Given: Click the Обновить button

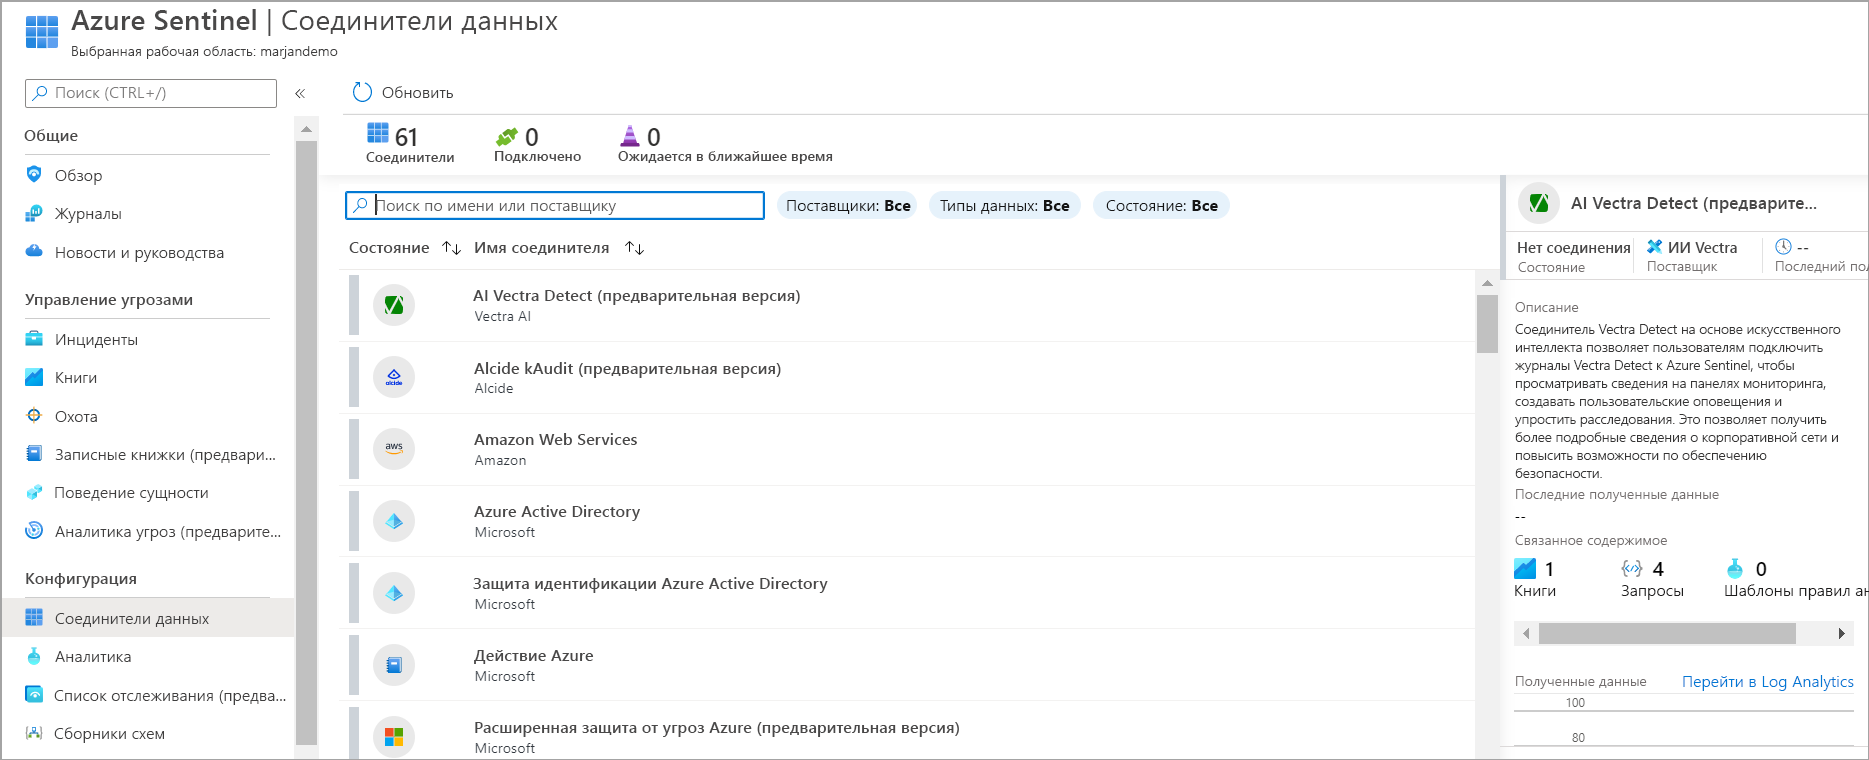Looking at the screenshot, I should coord(403,92).
